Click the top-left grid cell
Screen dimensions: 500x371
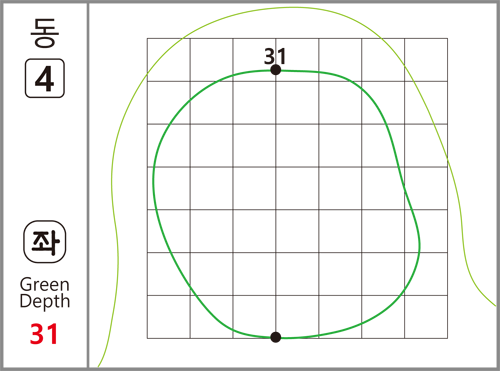(169, 60)
